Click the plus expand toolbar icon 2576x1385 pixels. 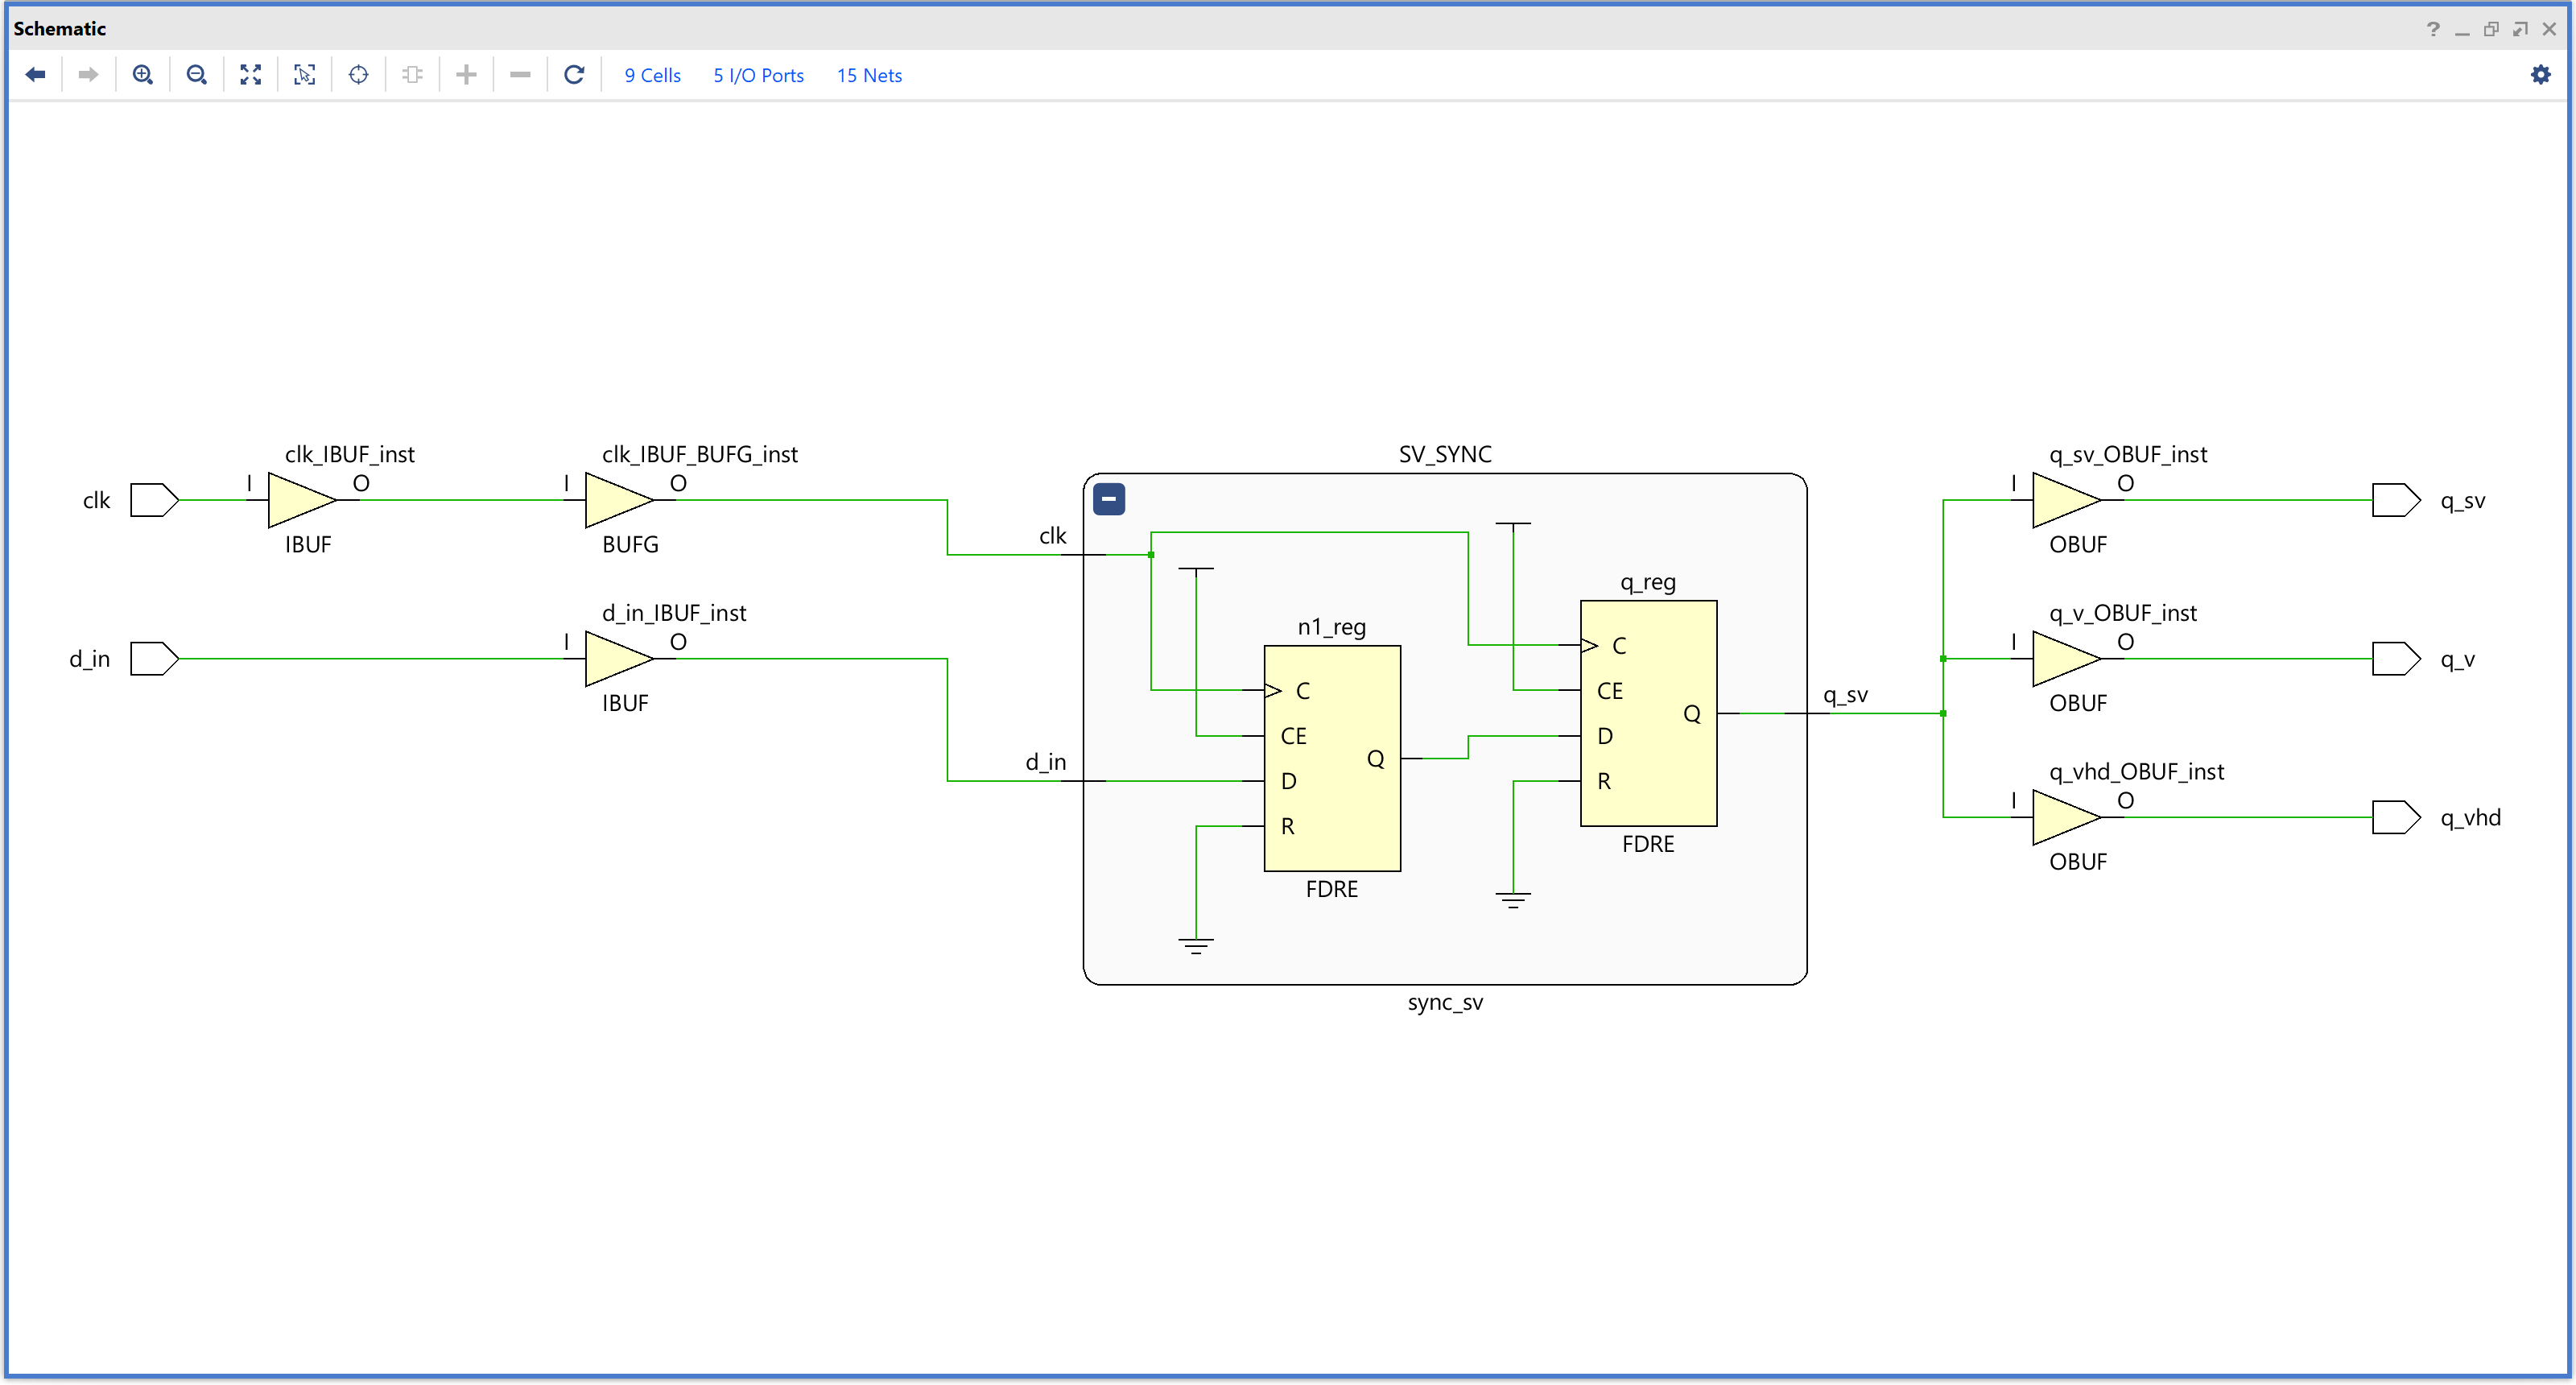point(466,75)
